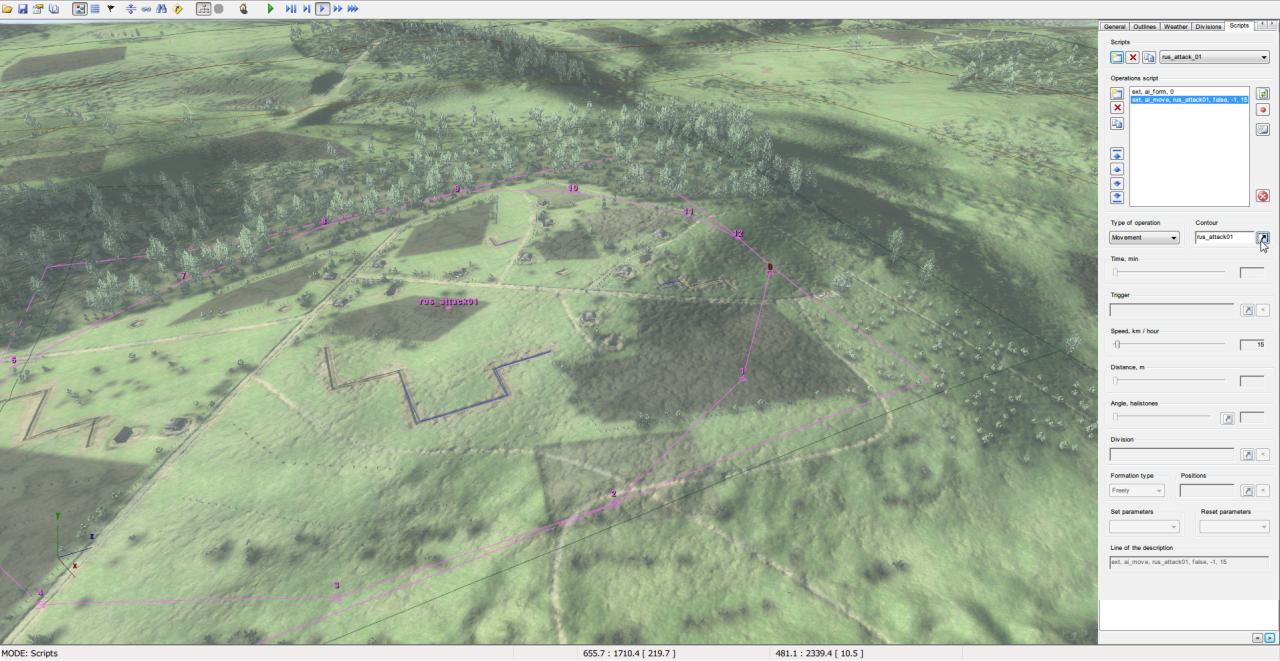Switch to the Weather tab
Viewport: 1280px width, 661px height.
point(1176,26)
